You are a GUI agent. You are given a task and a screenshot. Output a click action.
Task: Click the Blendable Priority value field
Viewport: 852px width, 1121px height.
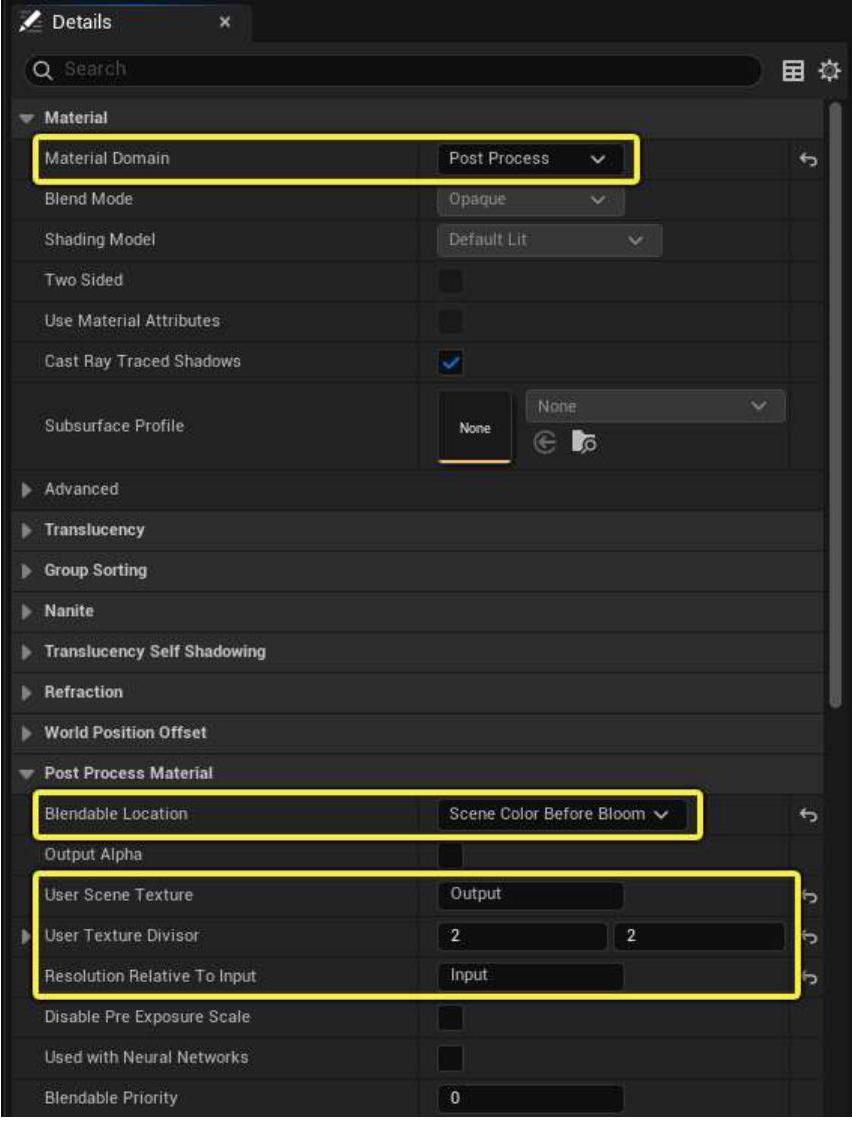point(530,1099)
